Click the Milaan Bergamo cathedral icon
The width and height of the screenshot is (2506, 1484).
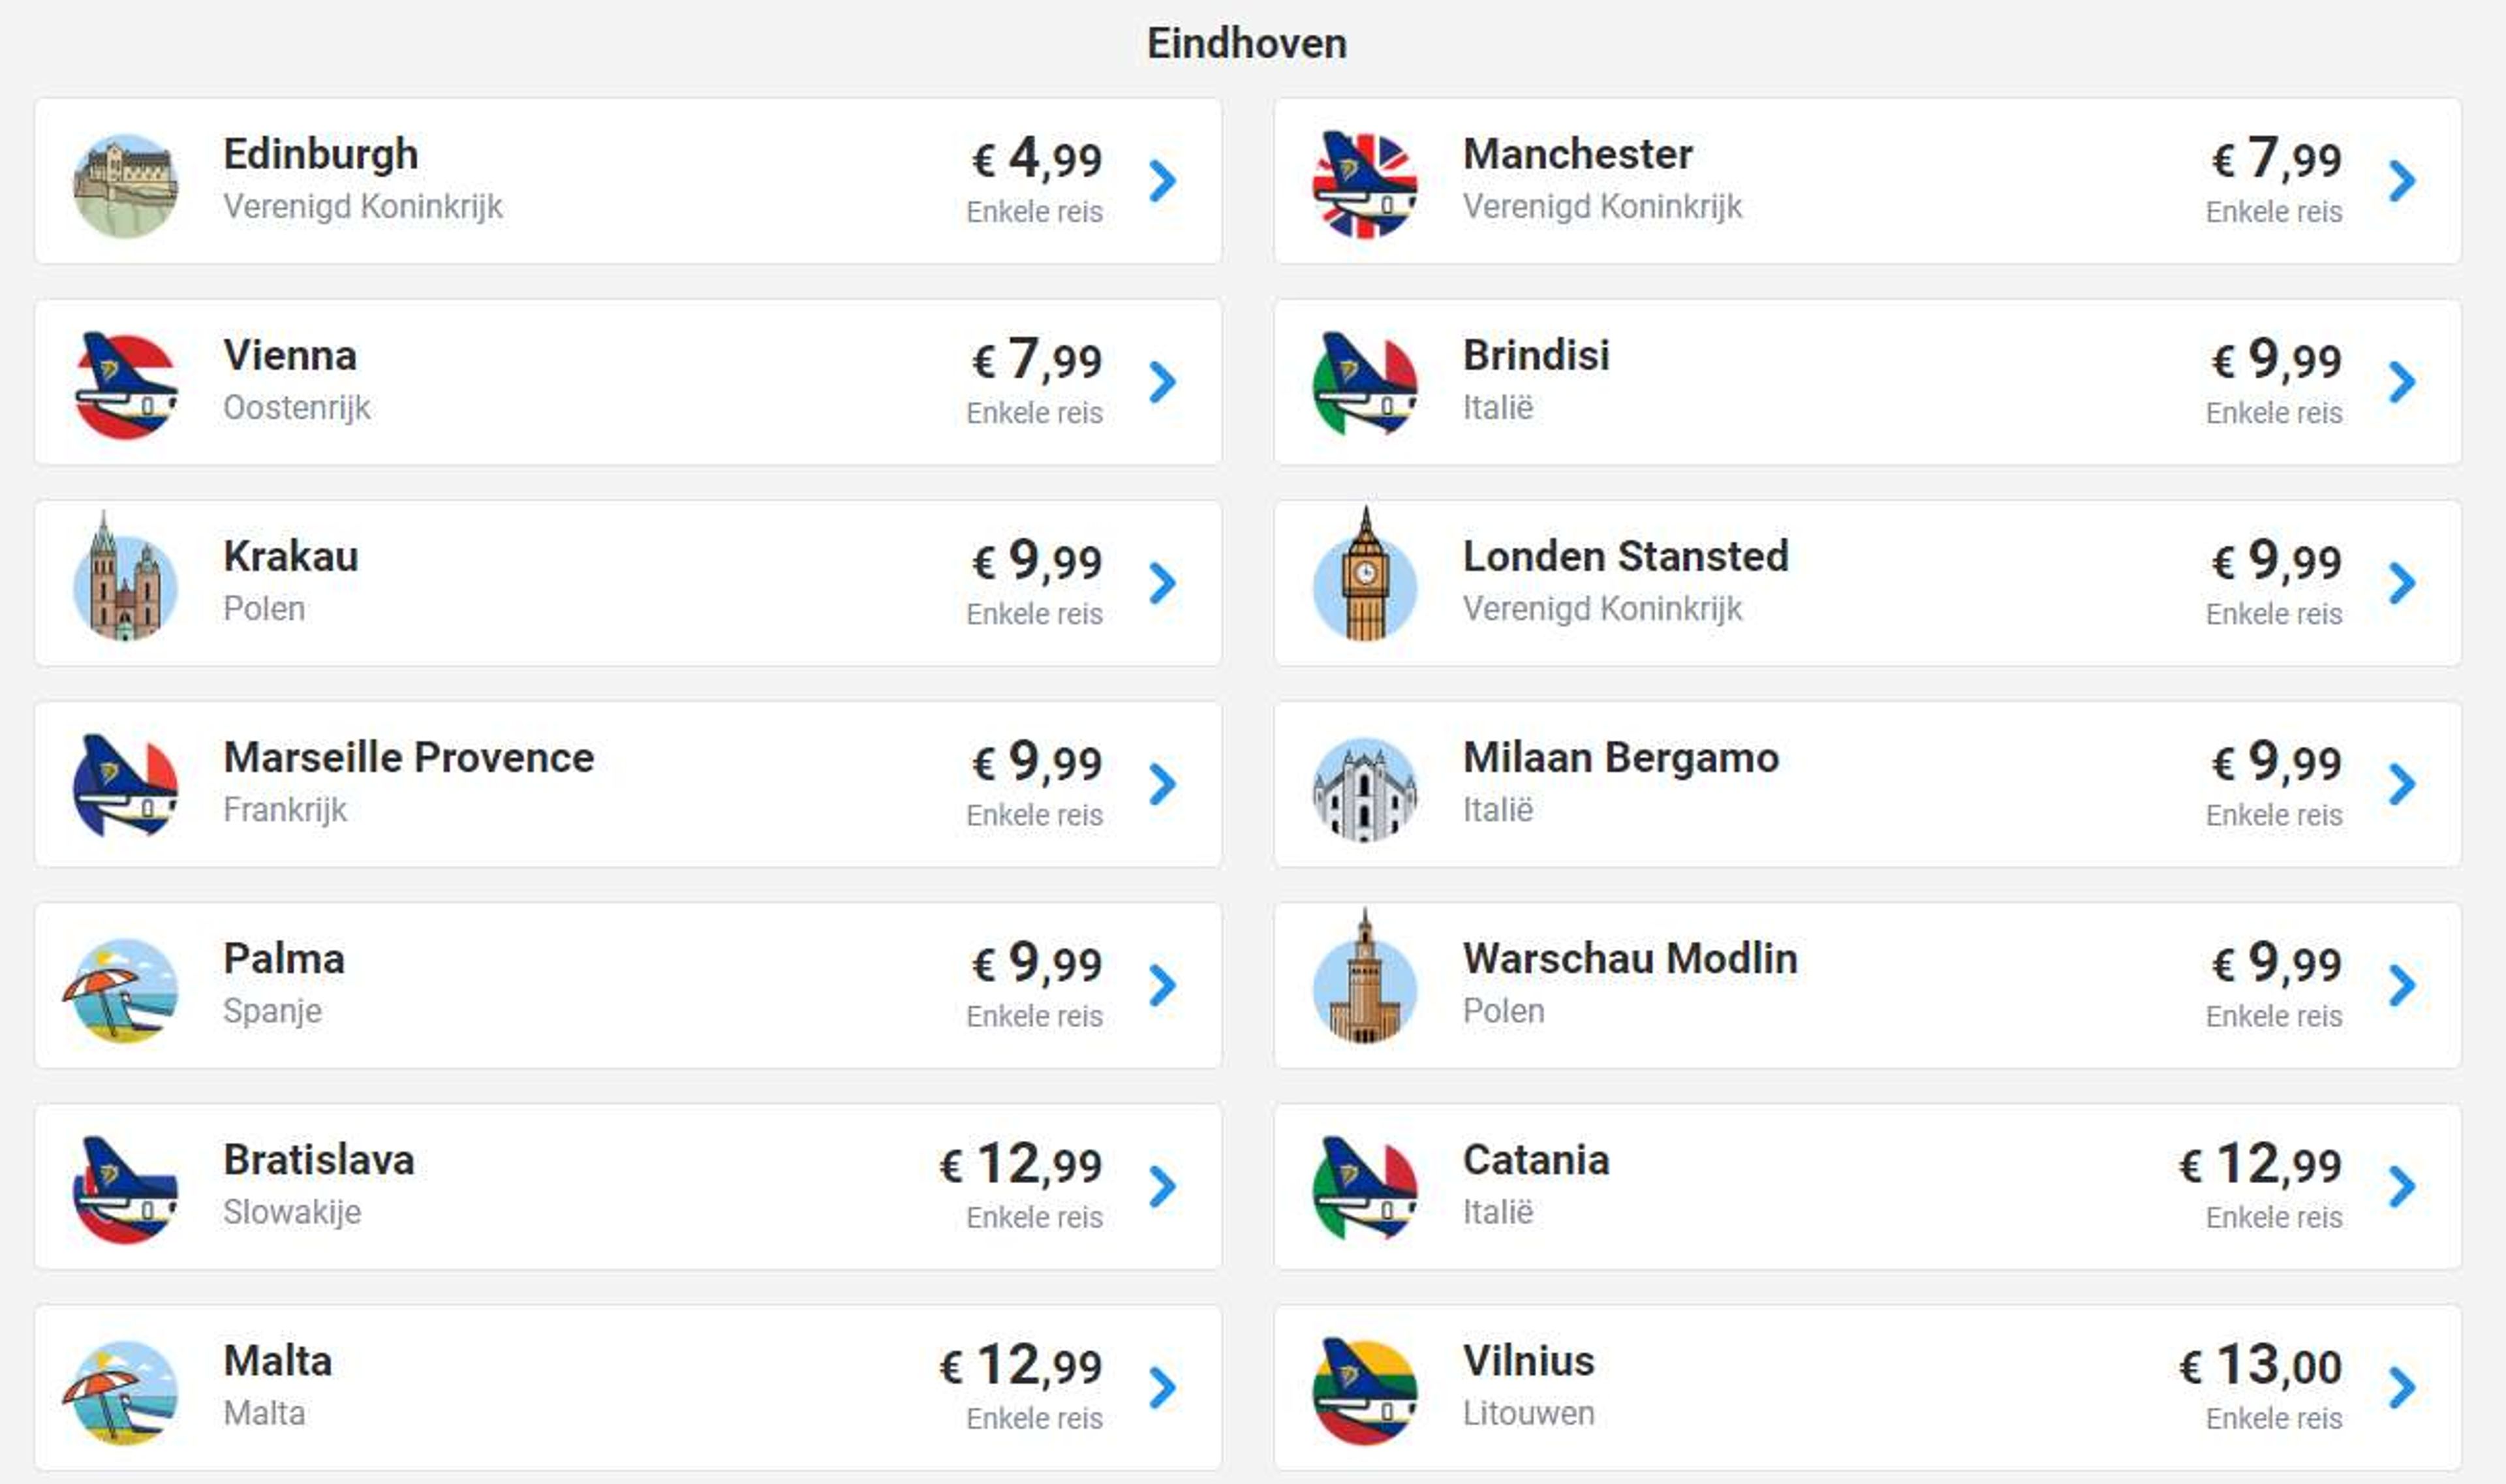pyautogui.click(x=1365, y=789)
